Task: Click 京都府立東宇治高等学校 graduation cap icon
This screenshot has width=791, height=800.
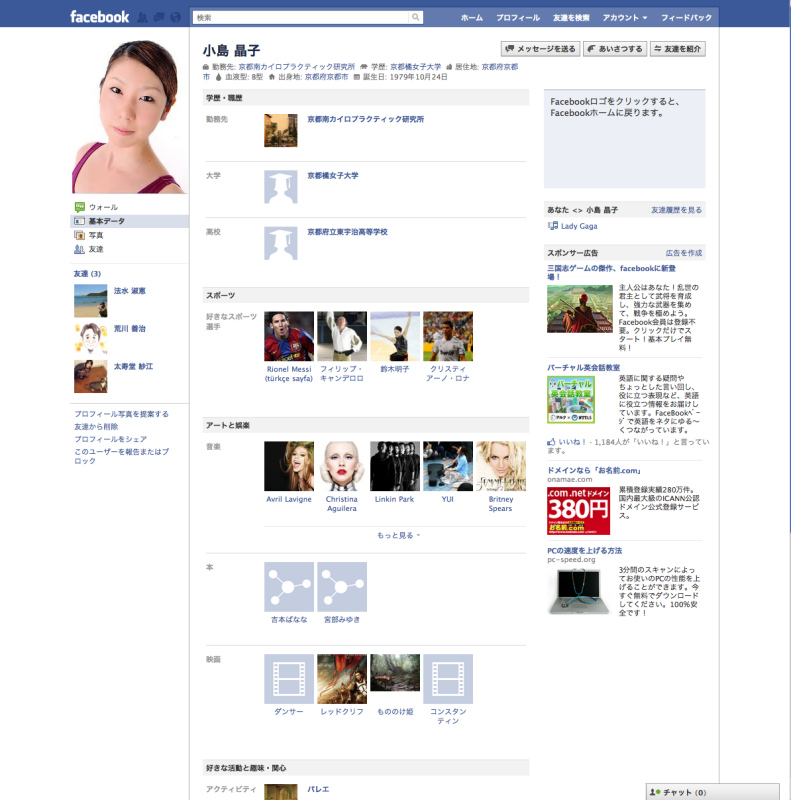Action: (x=281, y=243)
